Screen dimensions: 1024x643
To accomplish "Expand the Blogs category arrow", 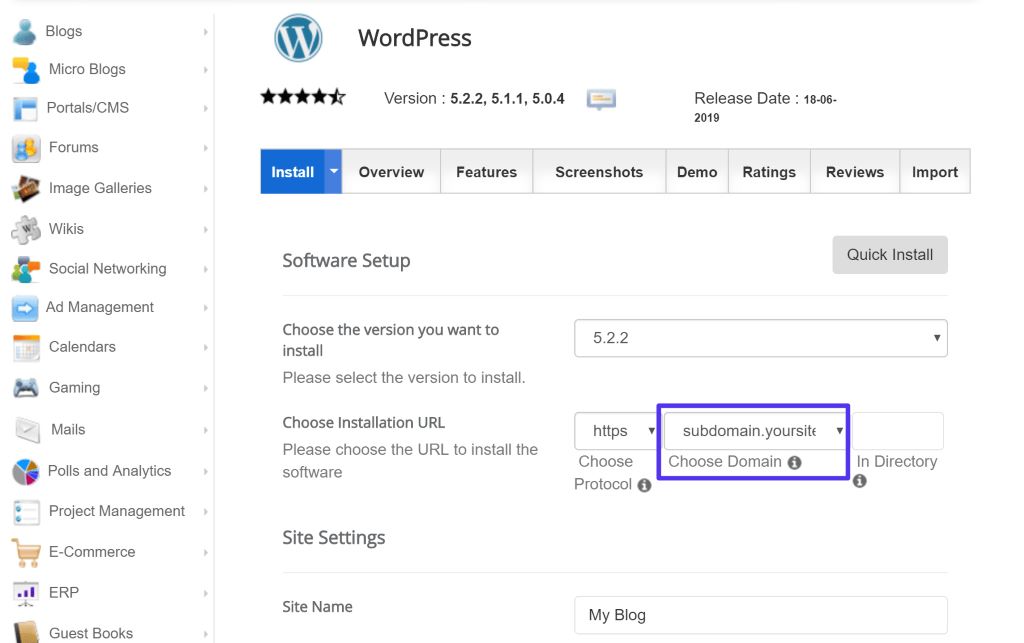I will coord(206,31).
